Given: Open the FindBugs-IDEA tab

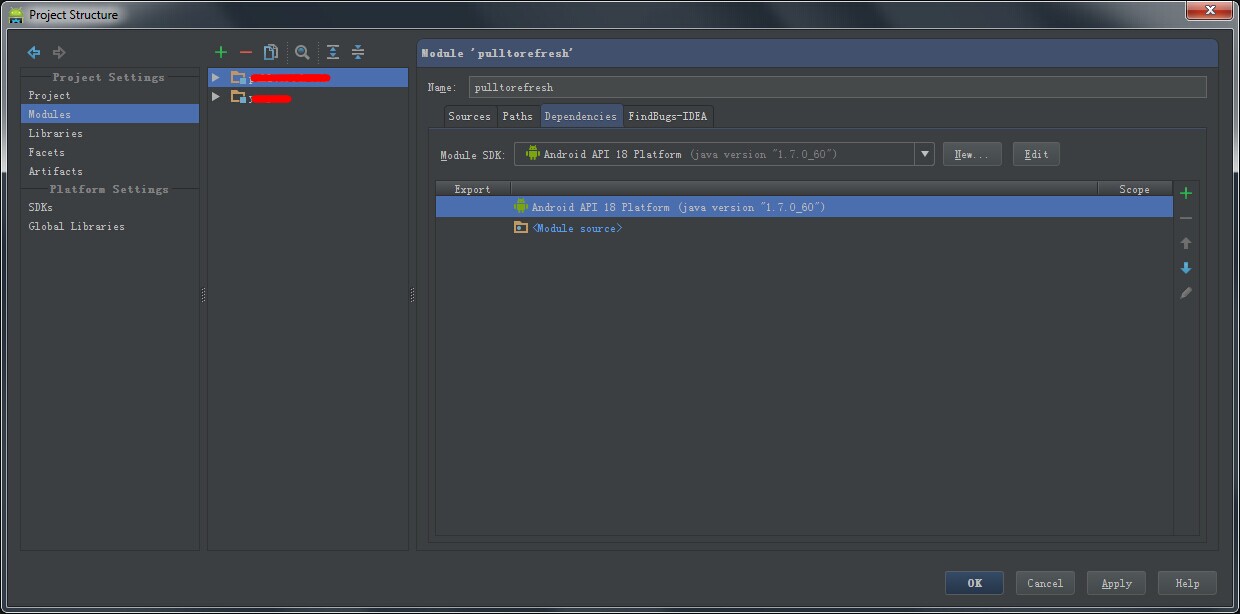Looking at the screenshot, I should (x=667, y=116).
